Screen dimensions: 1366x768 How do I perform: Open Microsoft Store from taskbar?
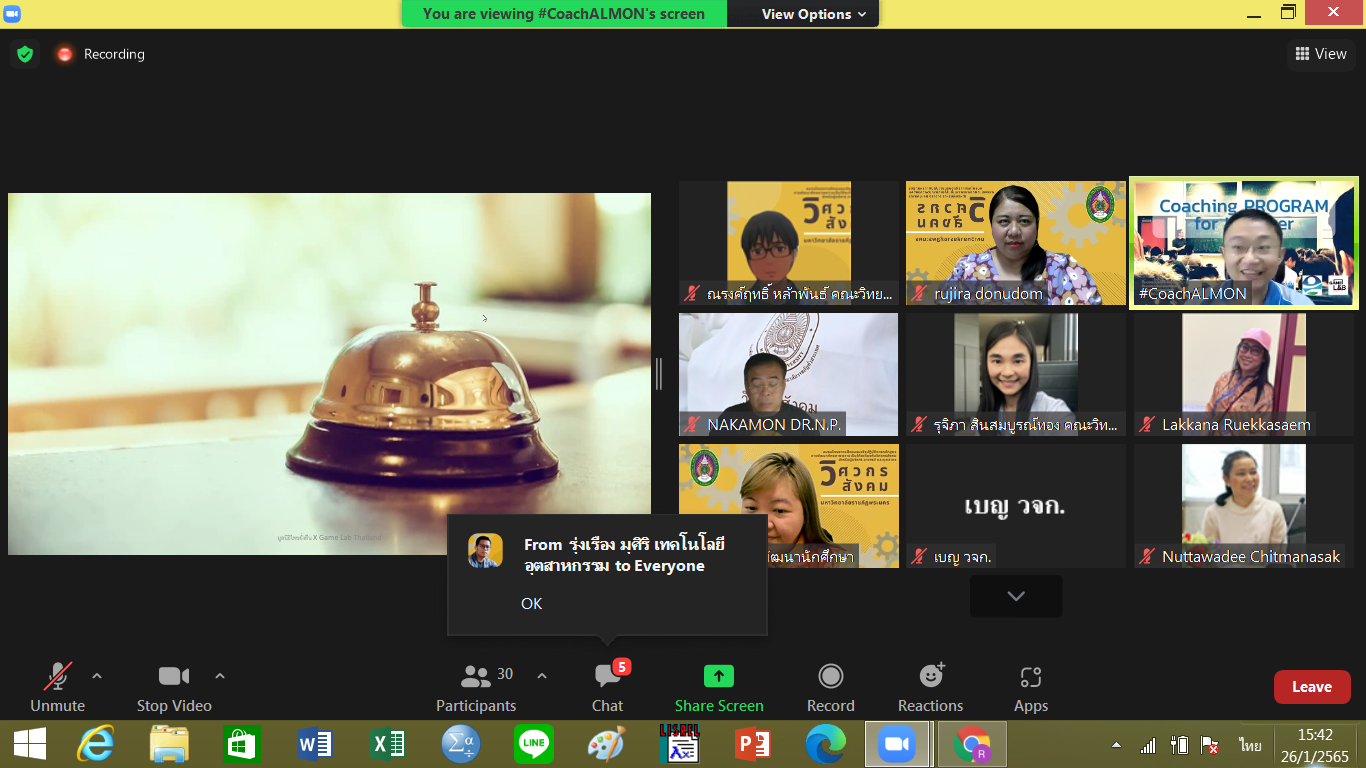click(242, 744)
